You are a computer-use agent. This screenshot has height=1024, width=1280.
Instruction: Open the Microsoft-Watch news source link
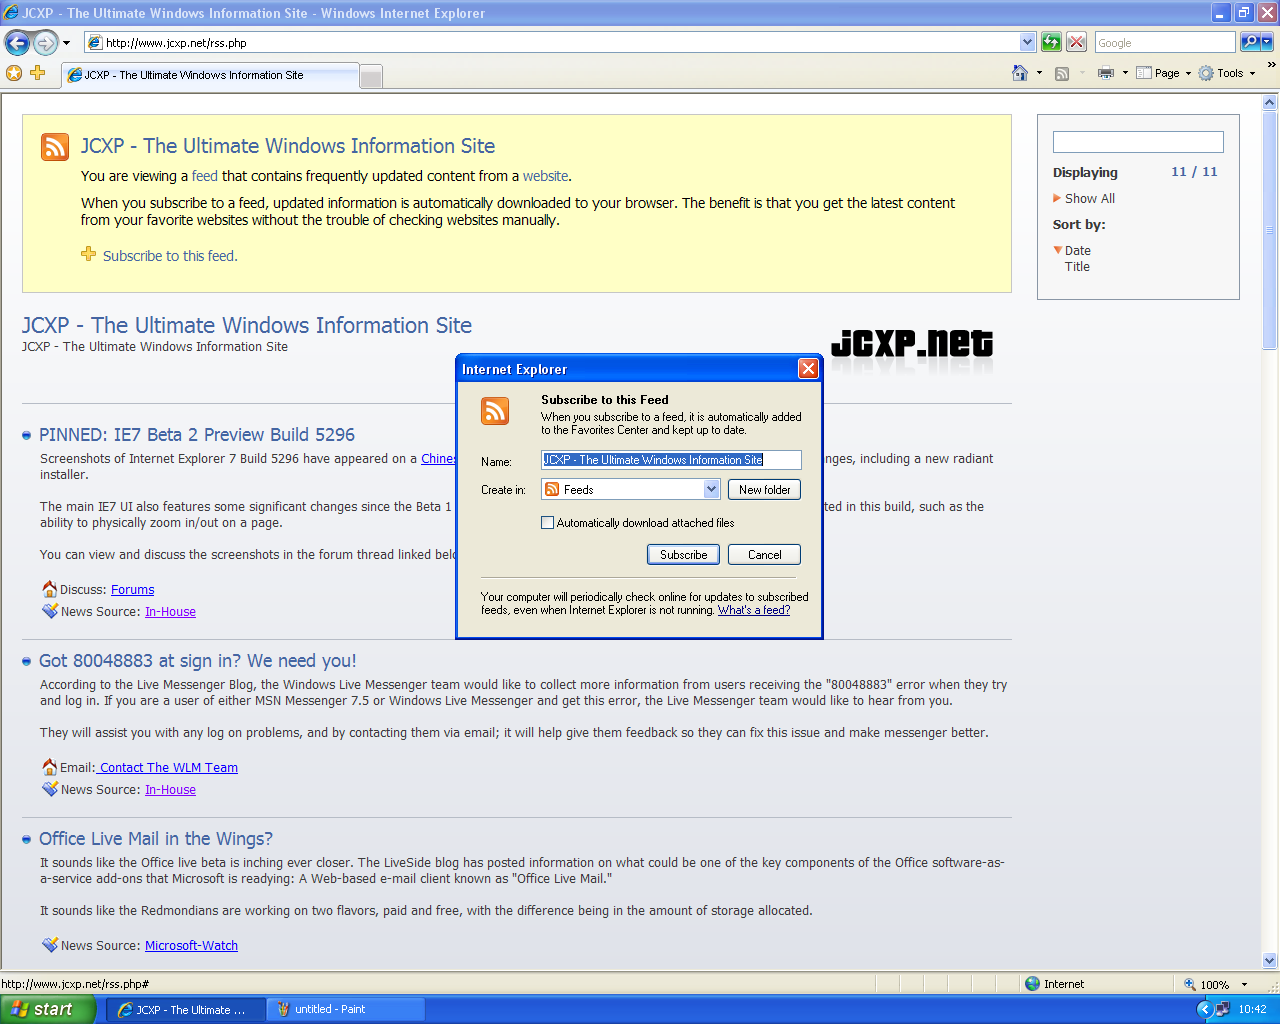point(191,946)
